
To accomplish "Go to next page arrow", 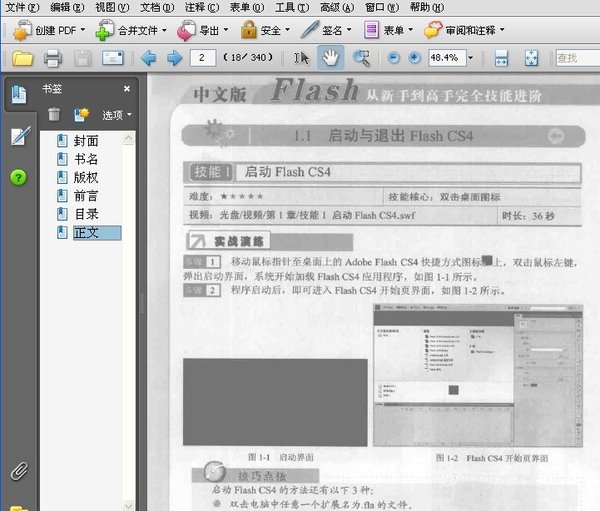I will pyautogui.click(x=174, y=58).
